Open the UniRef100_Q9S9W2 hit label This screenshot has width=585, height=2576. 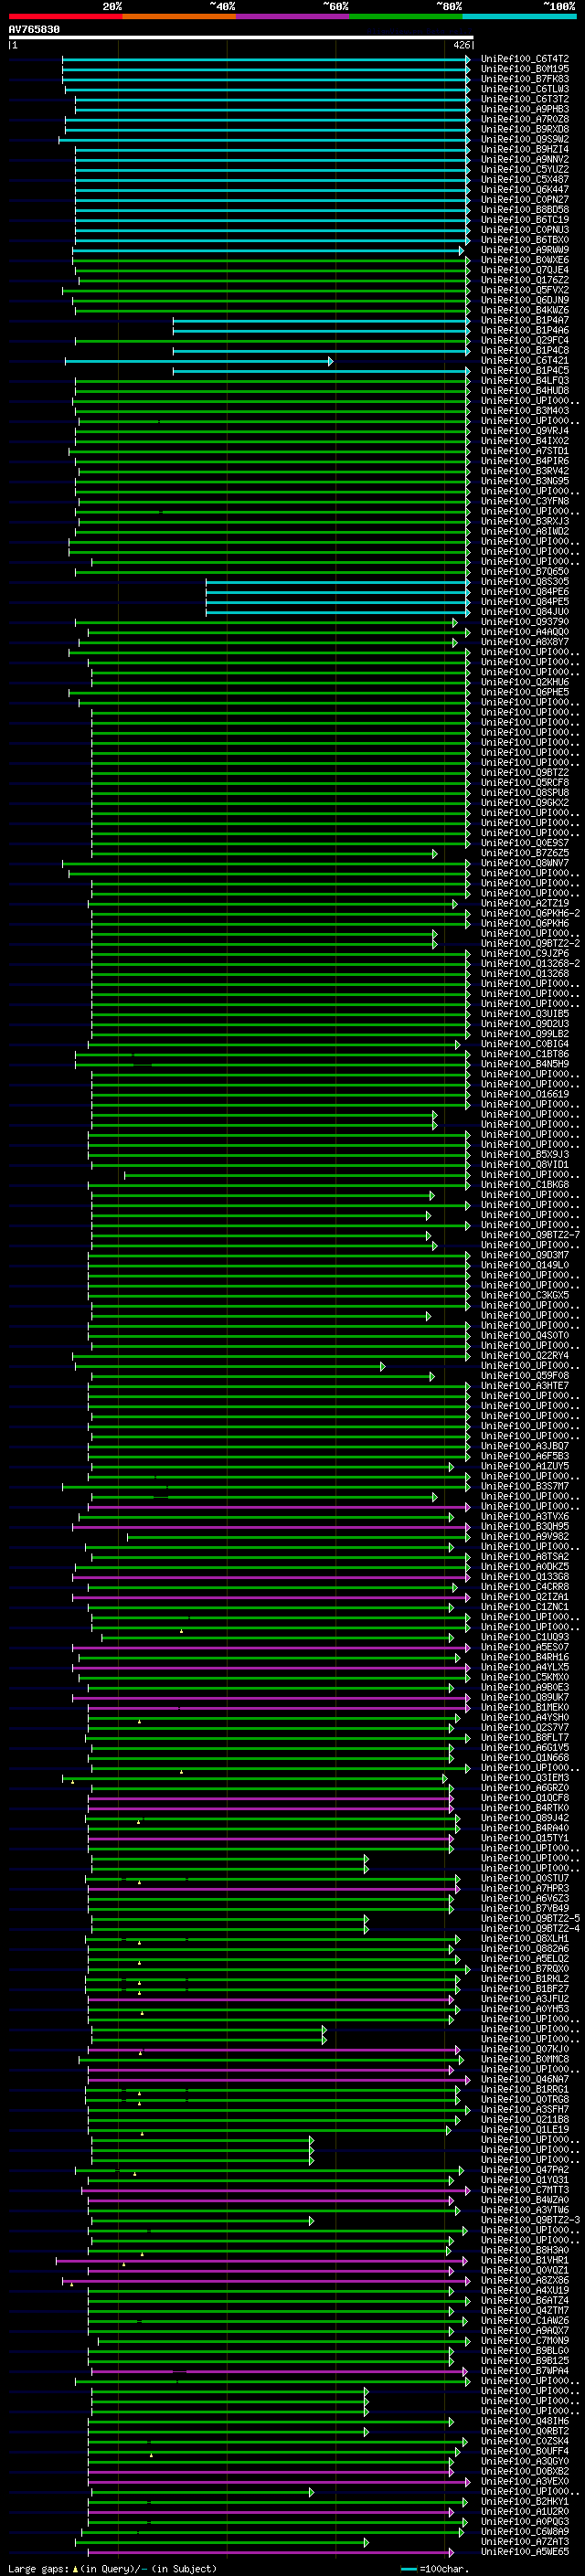pos(525,139)
